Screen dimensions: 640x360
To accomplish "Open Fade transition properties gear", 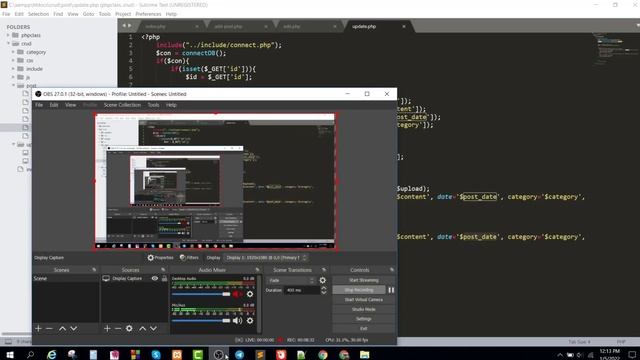I will (322, 280).
